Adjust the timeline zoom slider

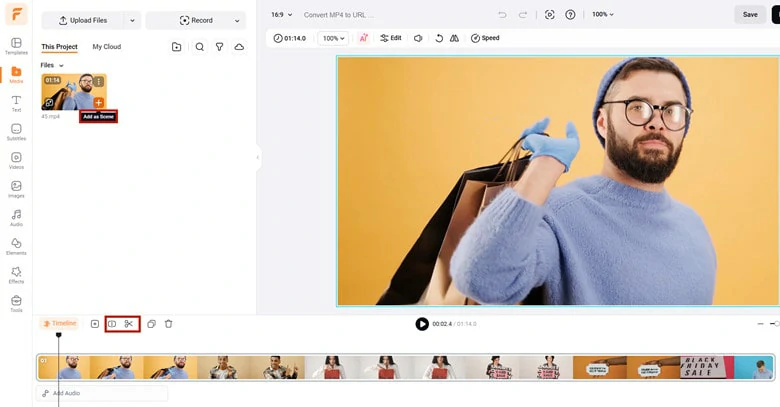[776, 324]
